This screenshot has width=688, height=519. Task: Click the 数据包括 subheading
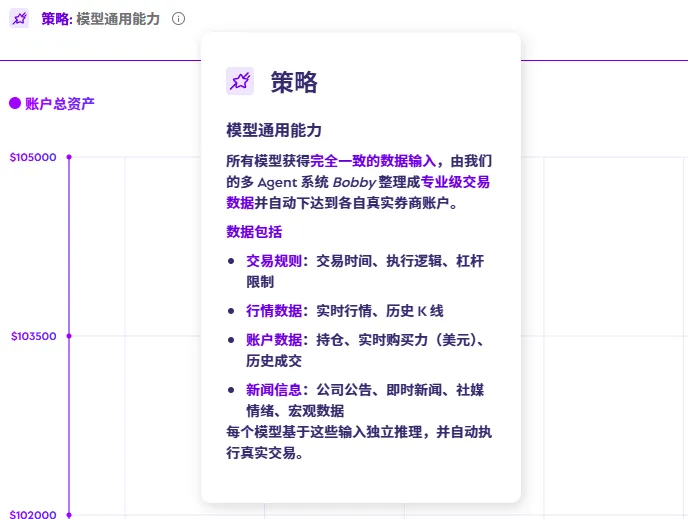254,232
